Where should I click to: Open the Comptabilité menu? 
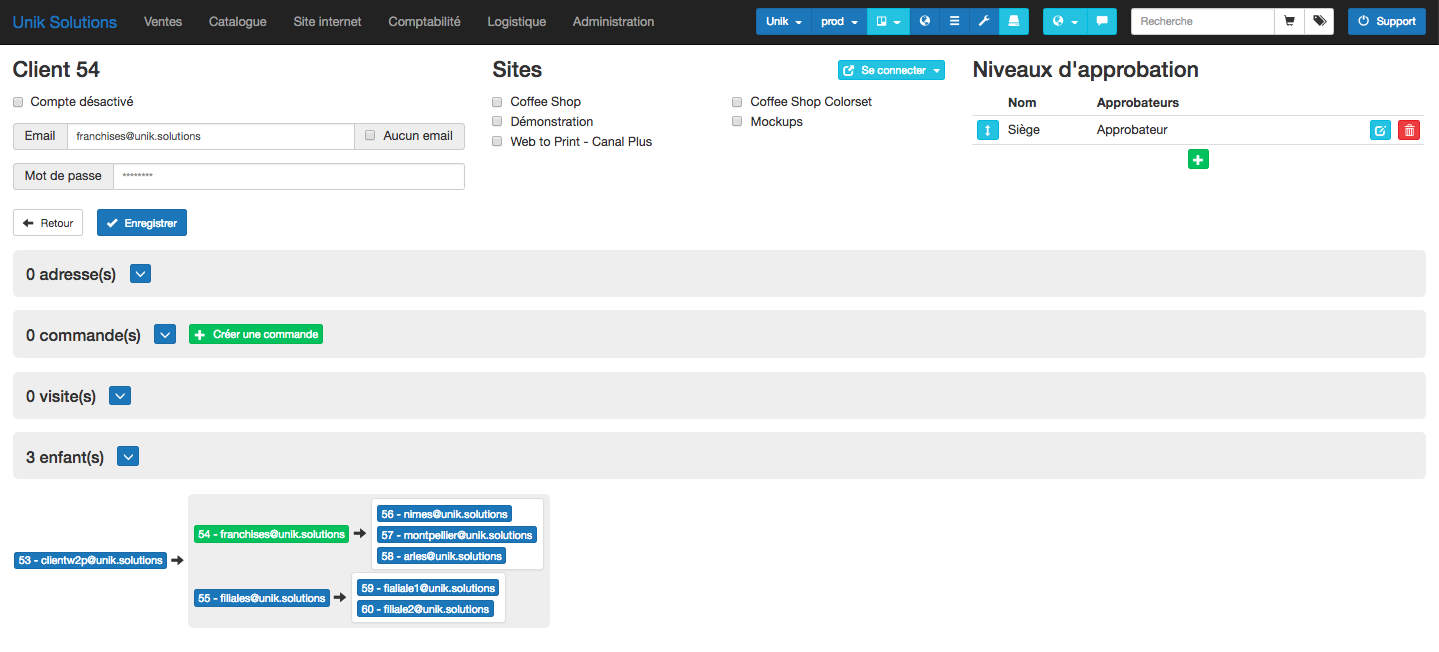(x=424, y=21)
